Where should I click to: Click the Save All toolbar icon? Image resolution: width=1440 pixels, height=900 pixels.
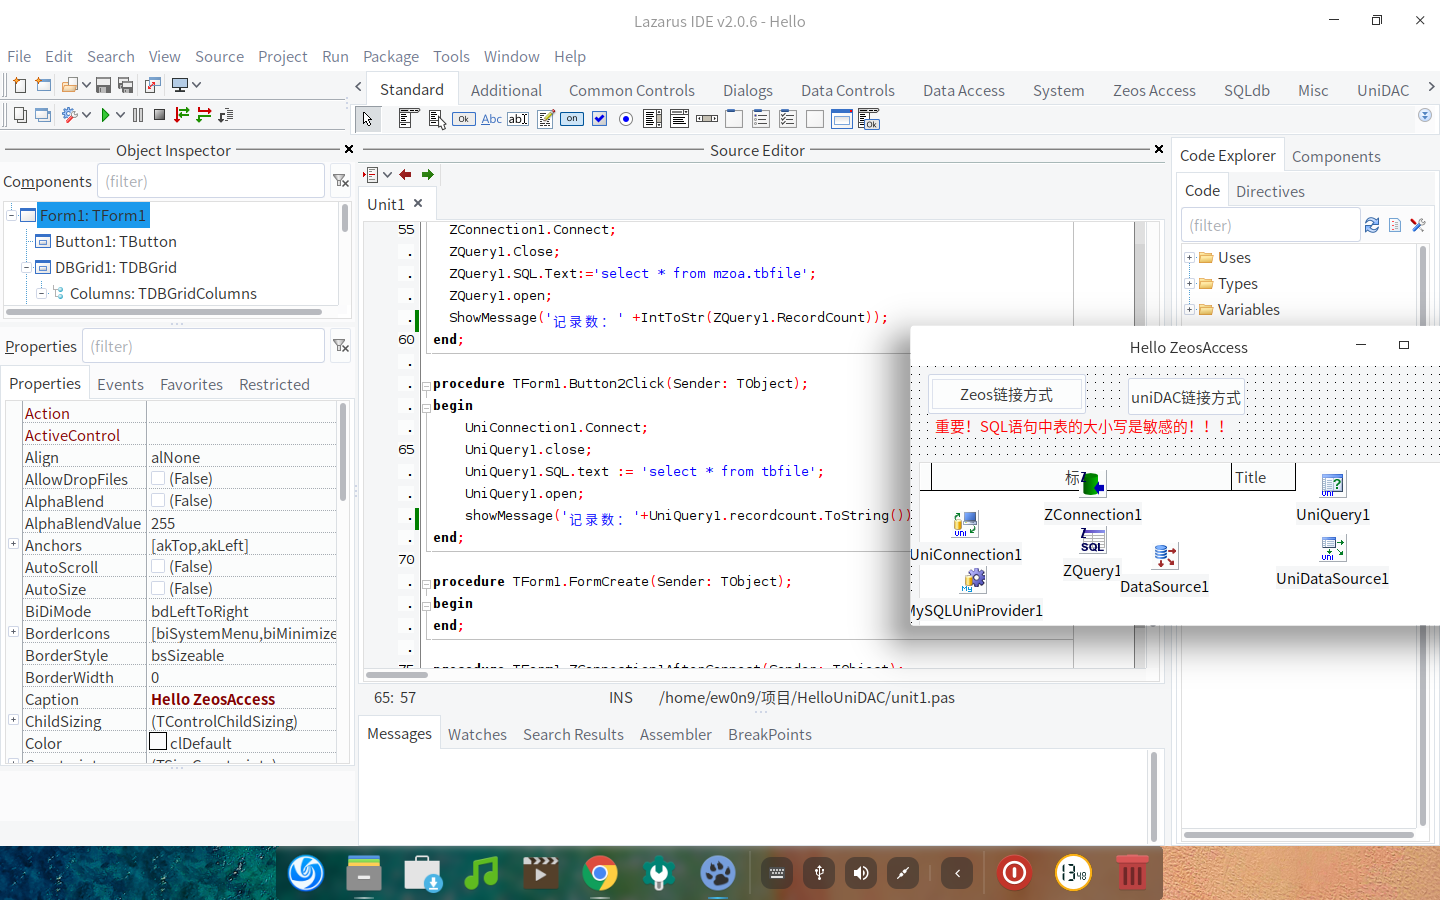126,86
